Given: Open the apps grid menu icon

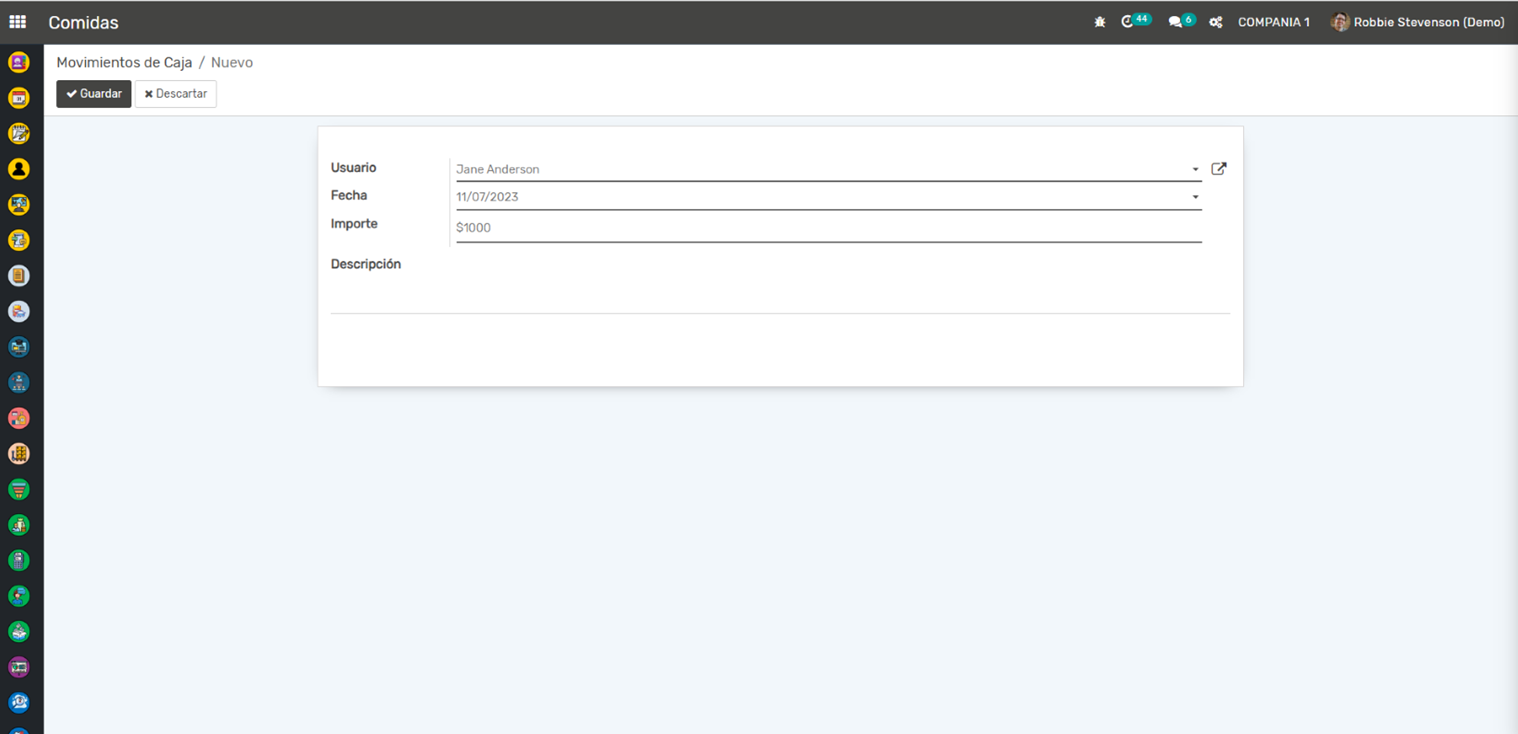Looking at the screenshot, I should (x=18, y=22).
